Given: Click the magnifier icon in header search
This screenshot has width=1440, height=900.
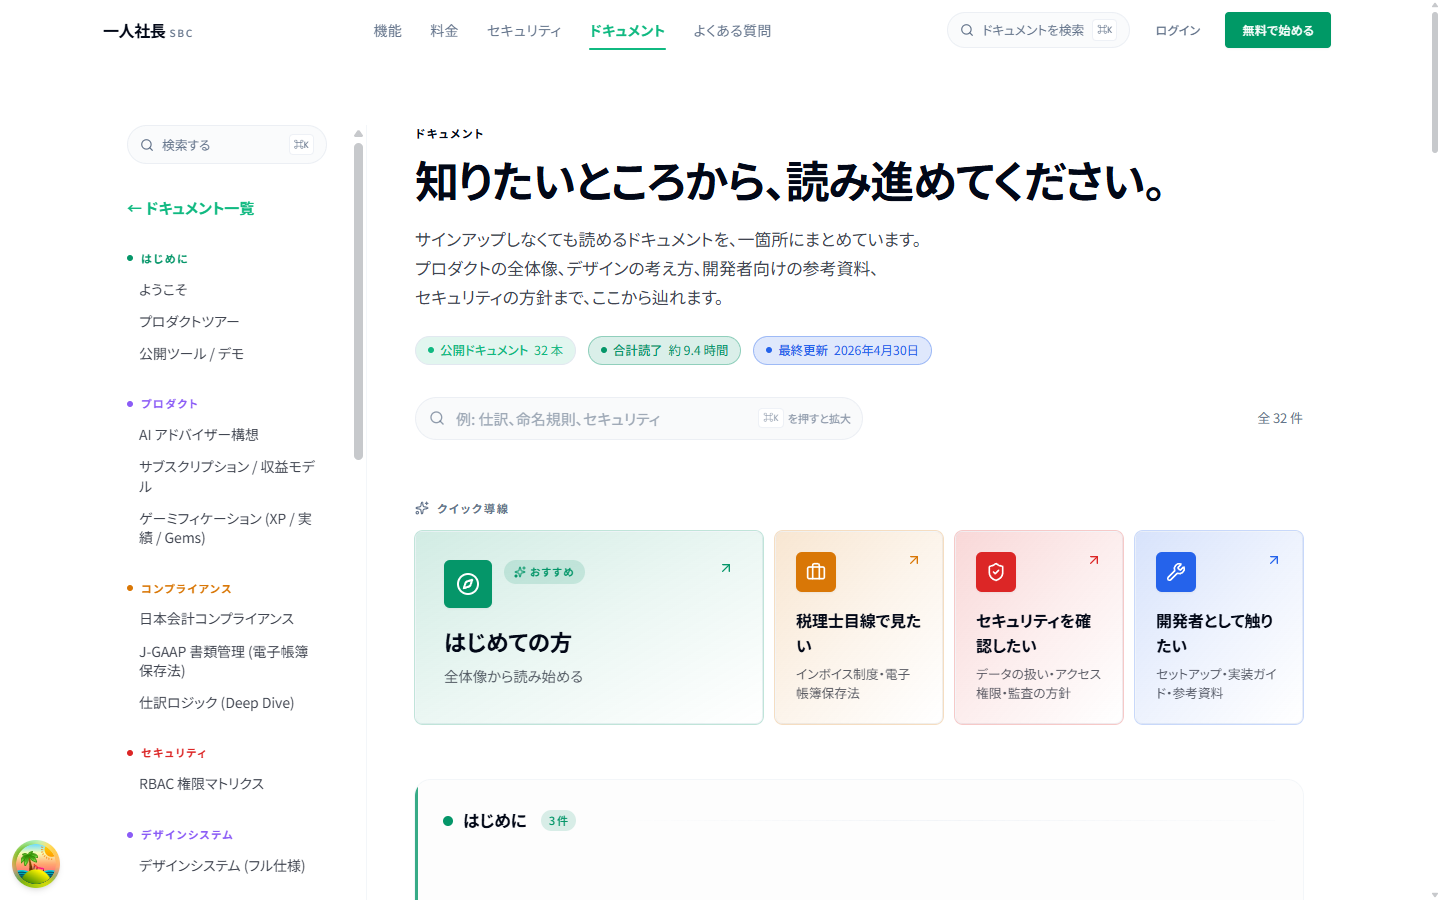Looking at the screenshot, I should tap(967, 30).
